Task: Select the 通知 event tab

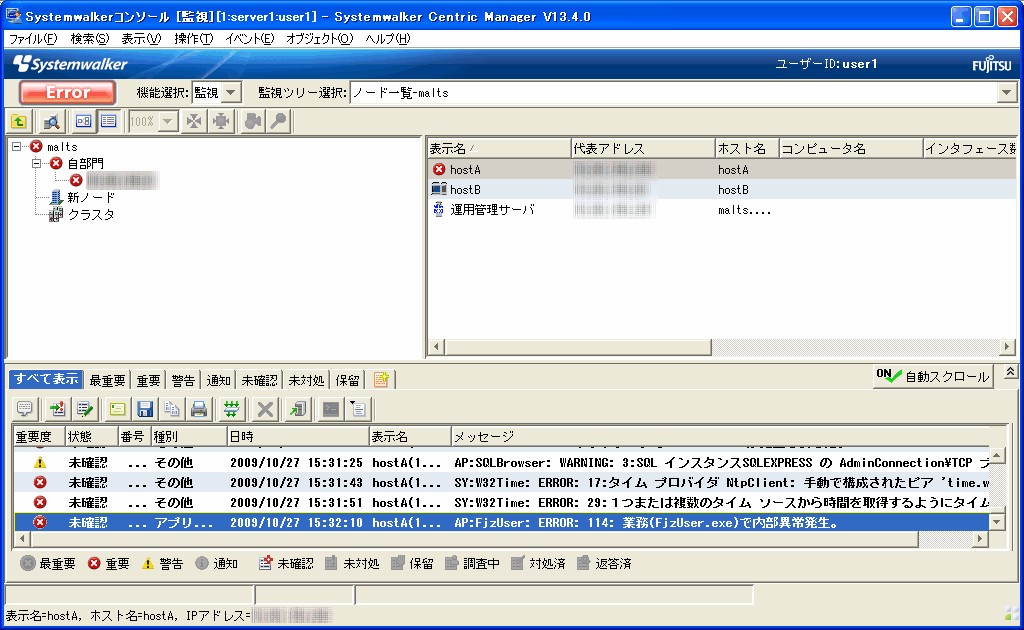Action: 218,380
